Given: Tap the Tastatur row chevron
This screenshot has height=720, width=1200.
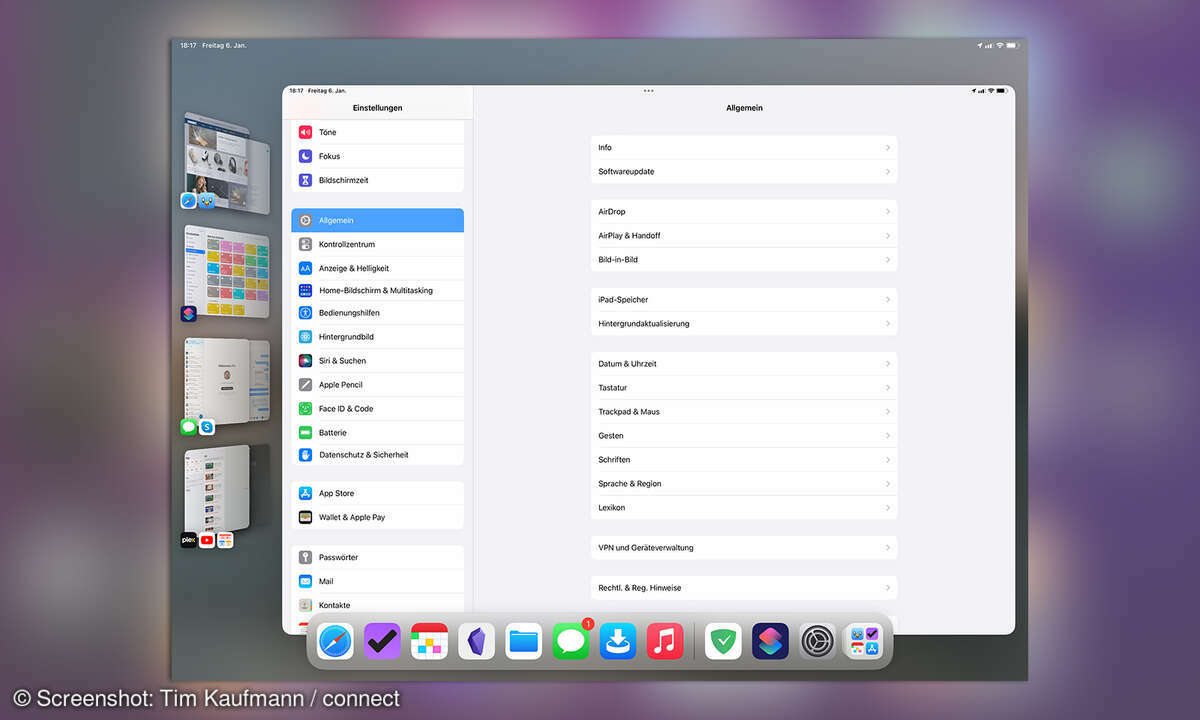Looking at the screenshot, I should click(x=888, y=388).
